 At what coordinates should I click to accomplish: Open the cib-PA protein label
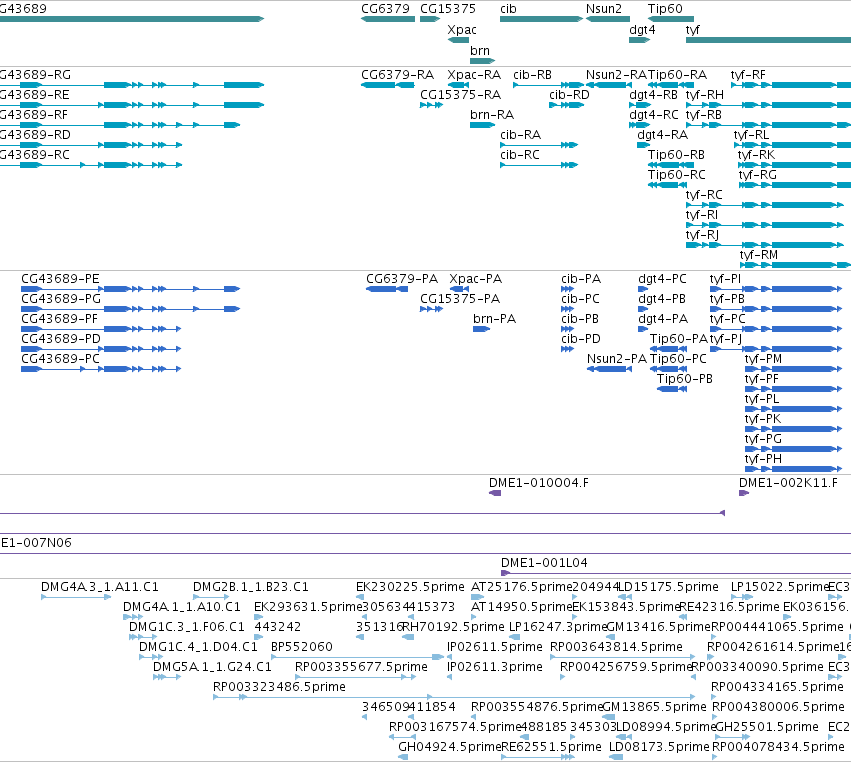click(581, 279)
